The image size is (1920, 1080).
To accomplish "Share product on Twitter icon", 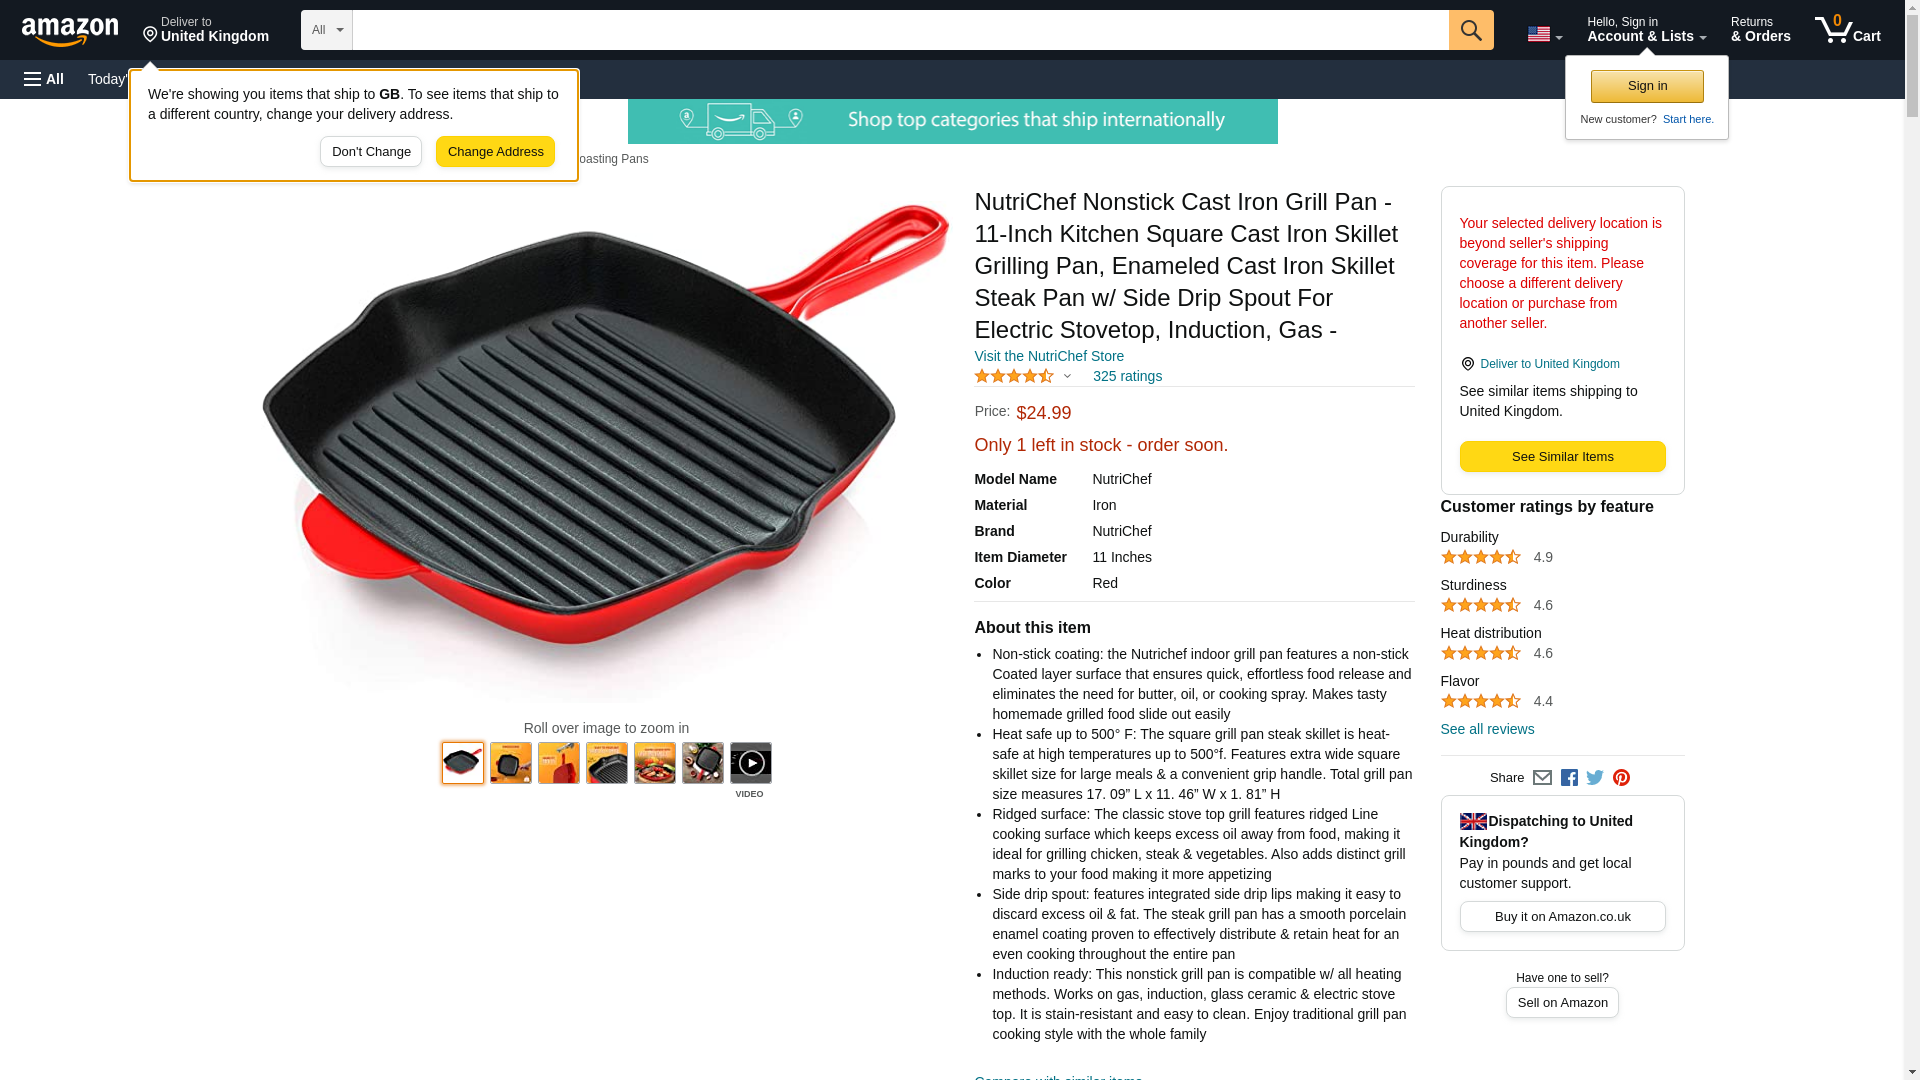I will tap(1595, 778).
